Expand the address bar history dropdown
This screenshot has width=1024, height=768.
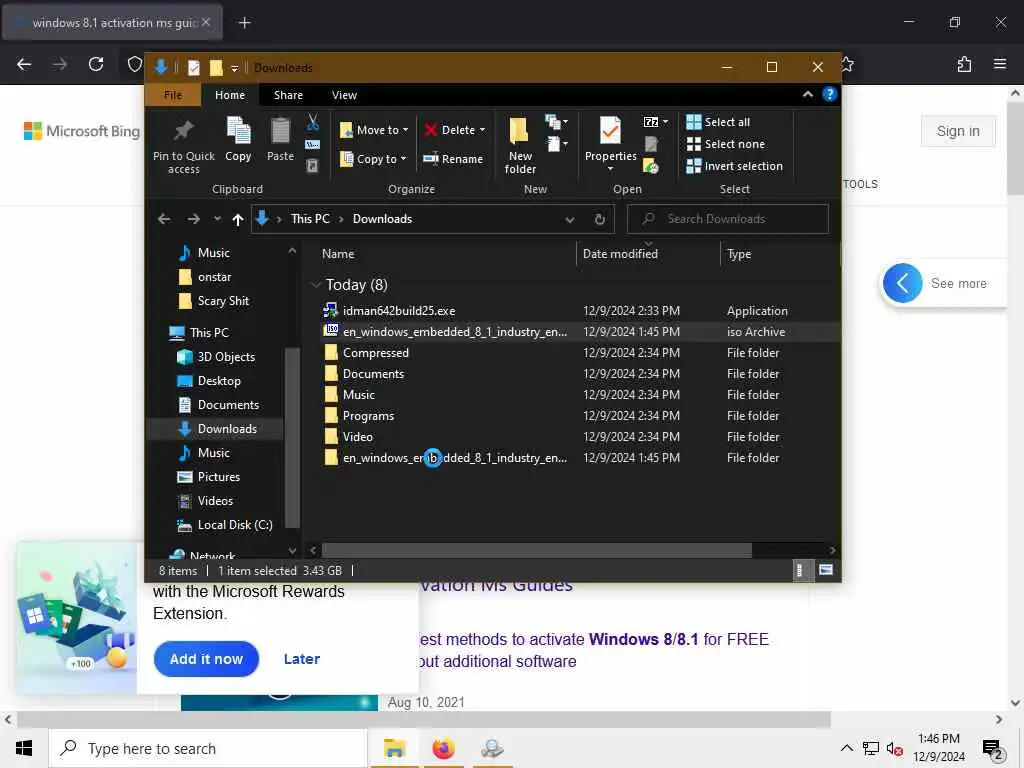[x=569, y=219]
